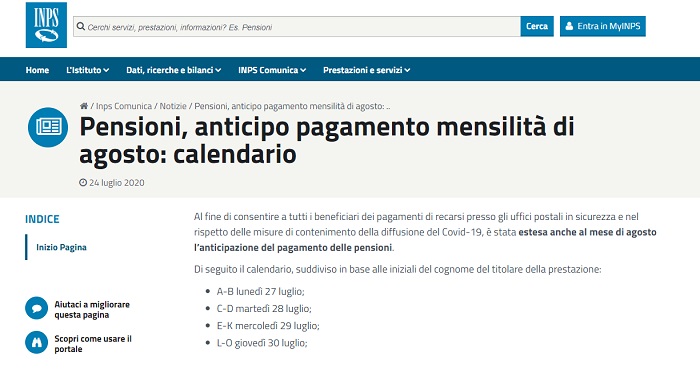Expand Prestazioni e servizi menu
The width and height of the screenshot is (700, 370).
[x=367, y=70]
